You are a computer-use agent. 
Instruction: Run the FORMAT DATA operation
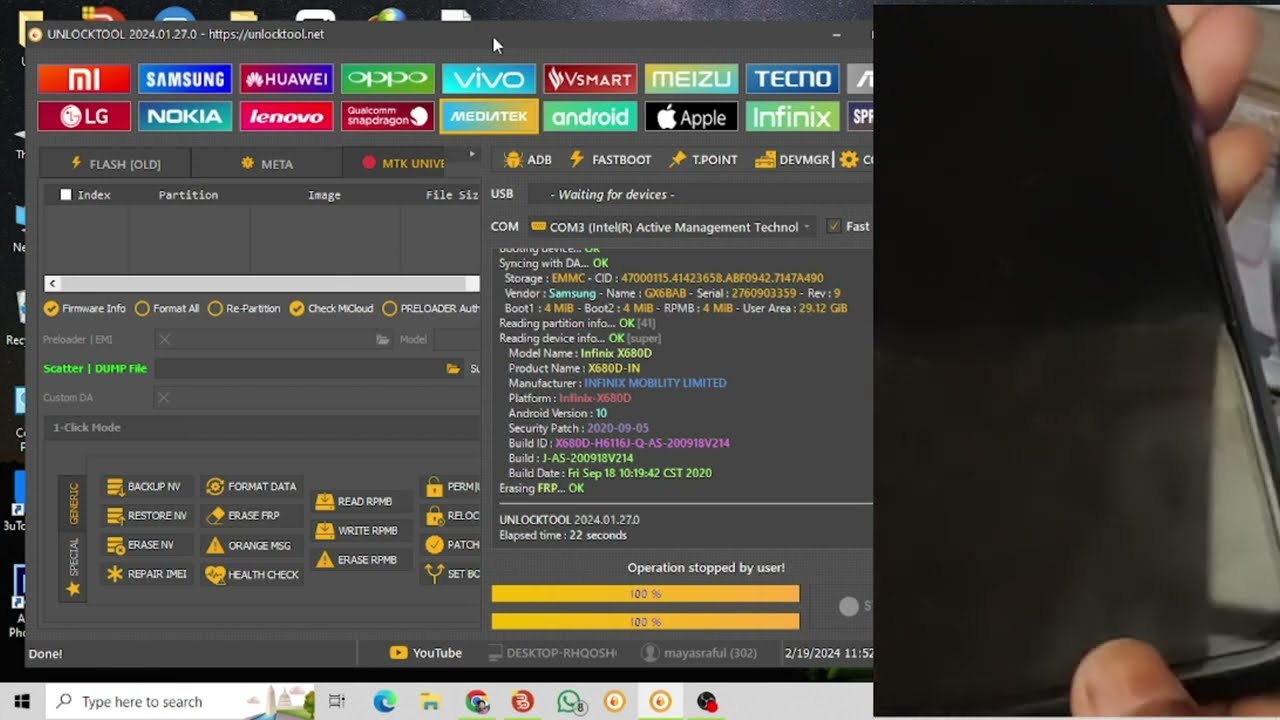[251, 487]
